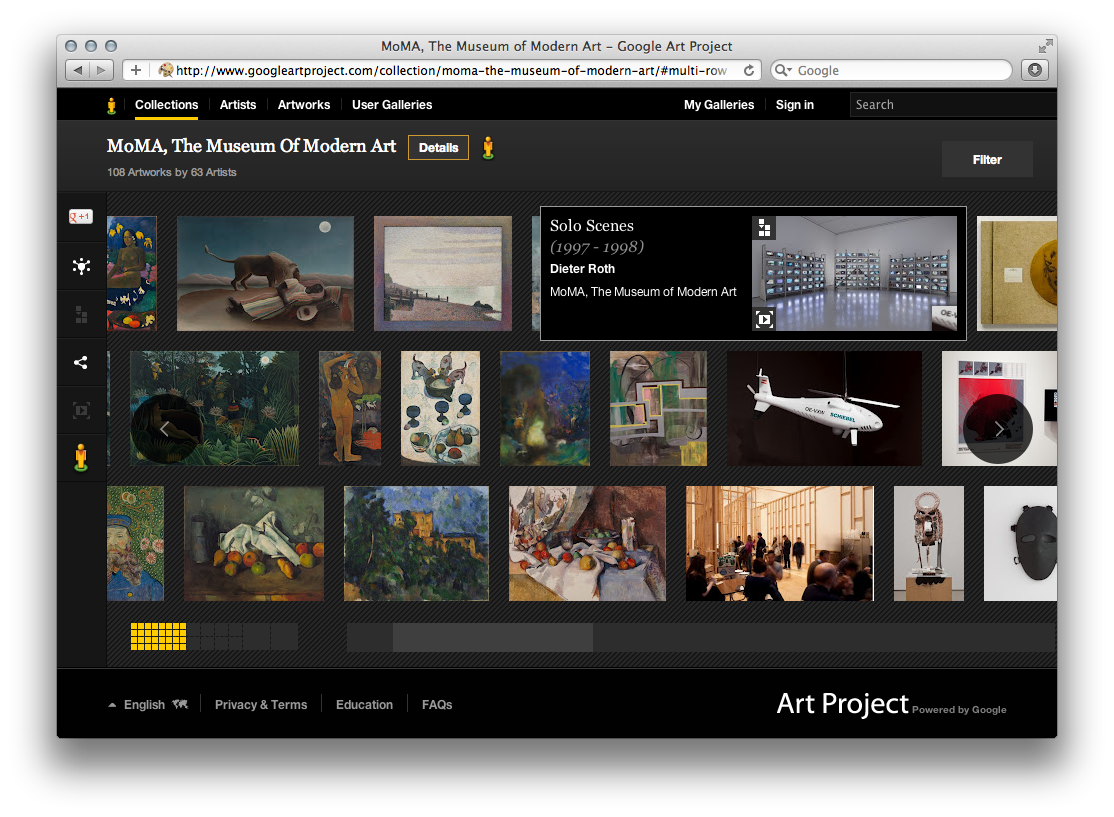Start slideshow via play icon on Solo Scenes tile
The height and width of the screenshot is (817, 1114).
pyautogui.click(x=762, y=319)
